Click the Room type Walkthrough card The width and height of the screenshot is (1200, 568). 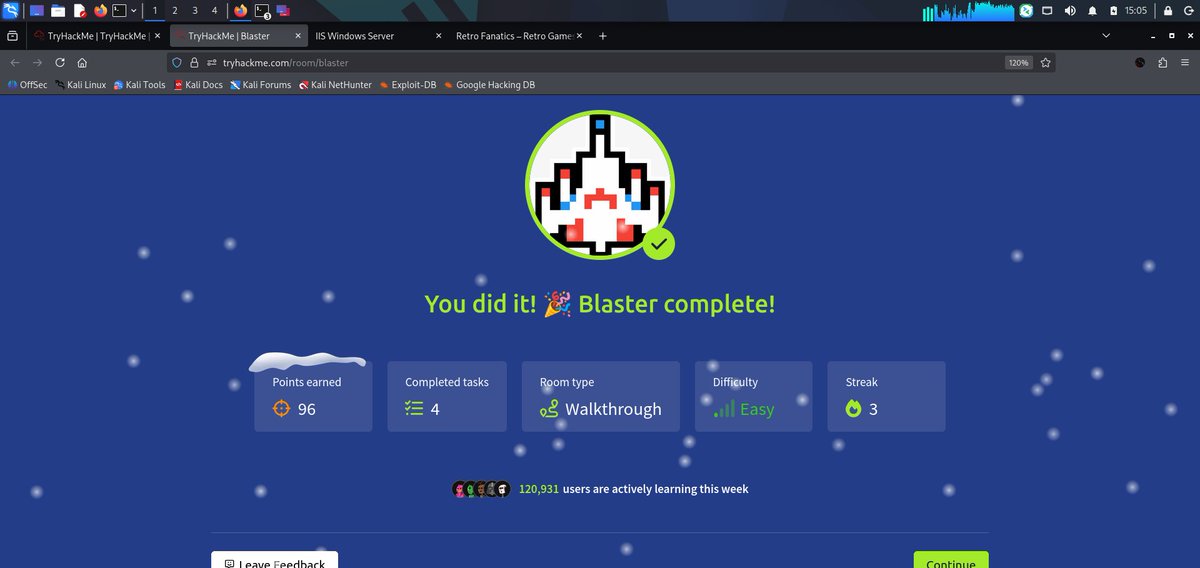601,397
